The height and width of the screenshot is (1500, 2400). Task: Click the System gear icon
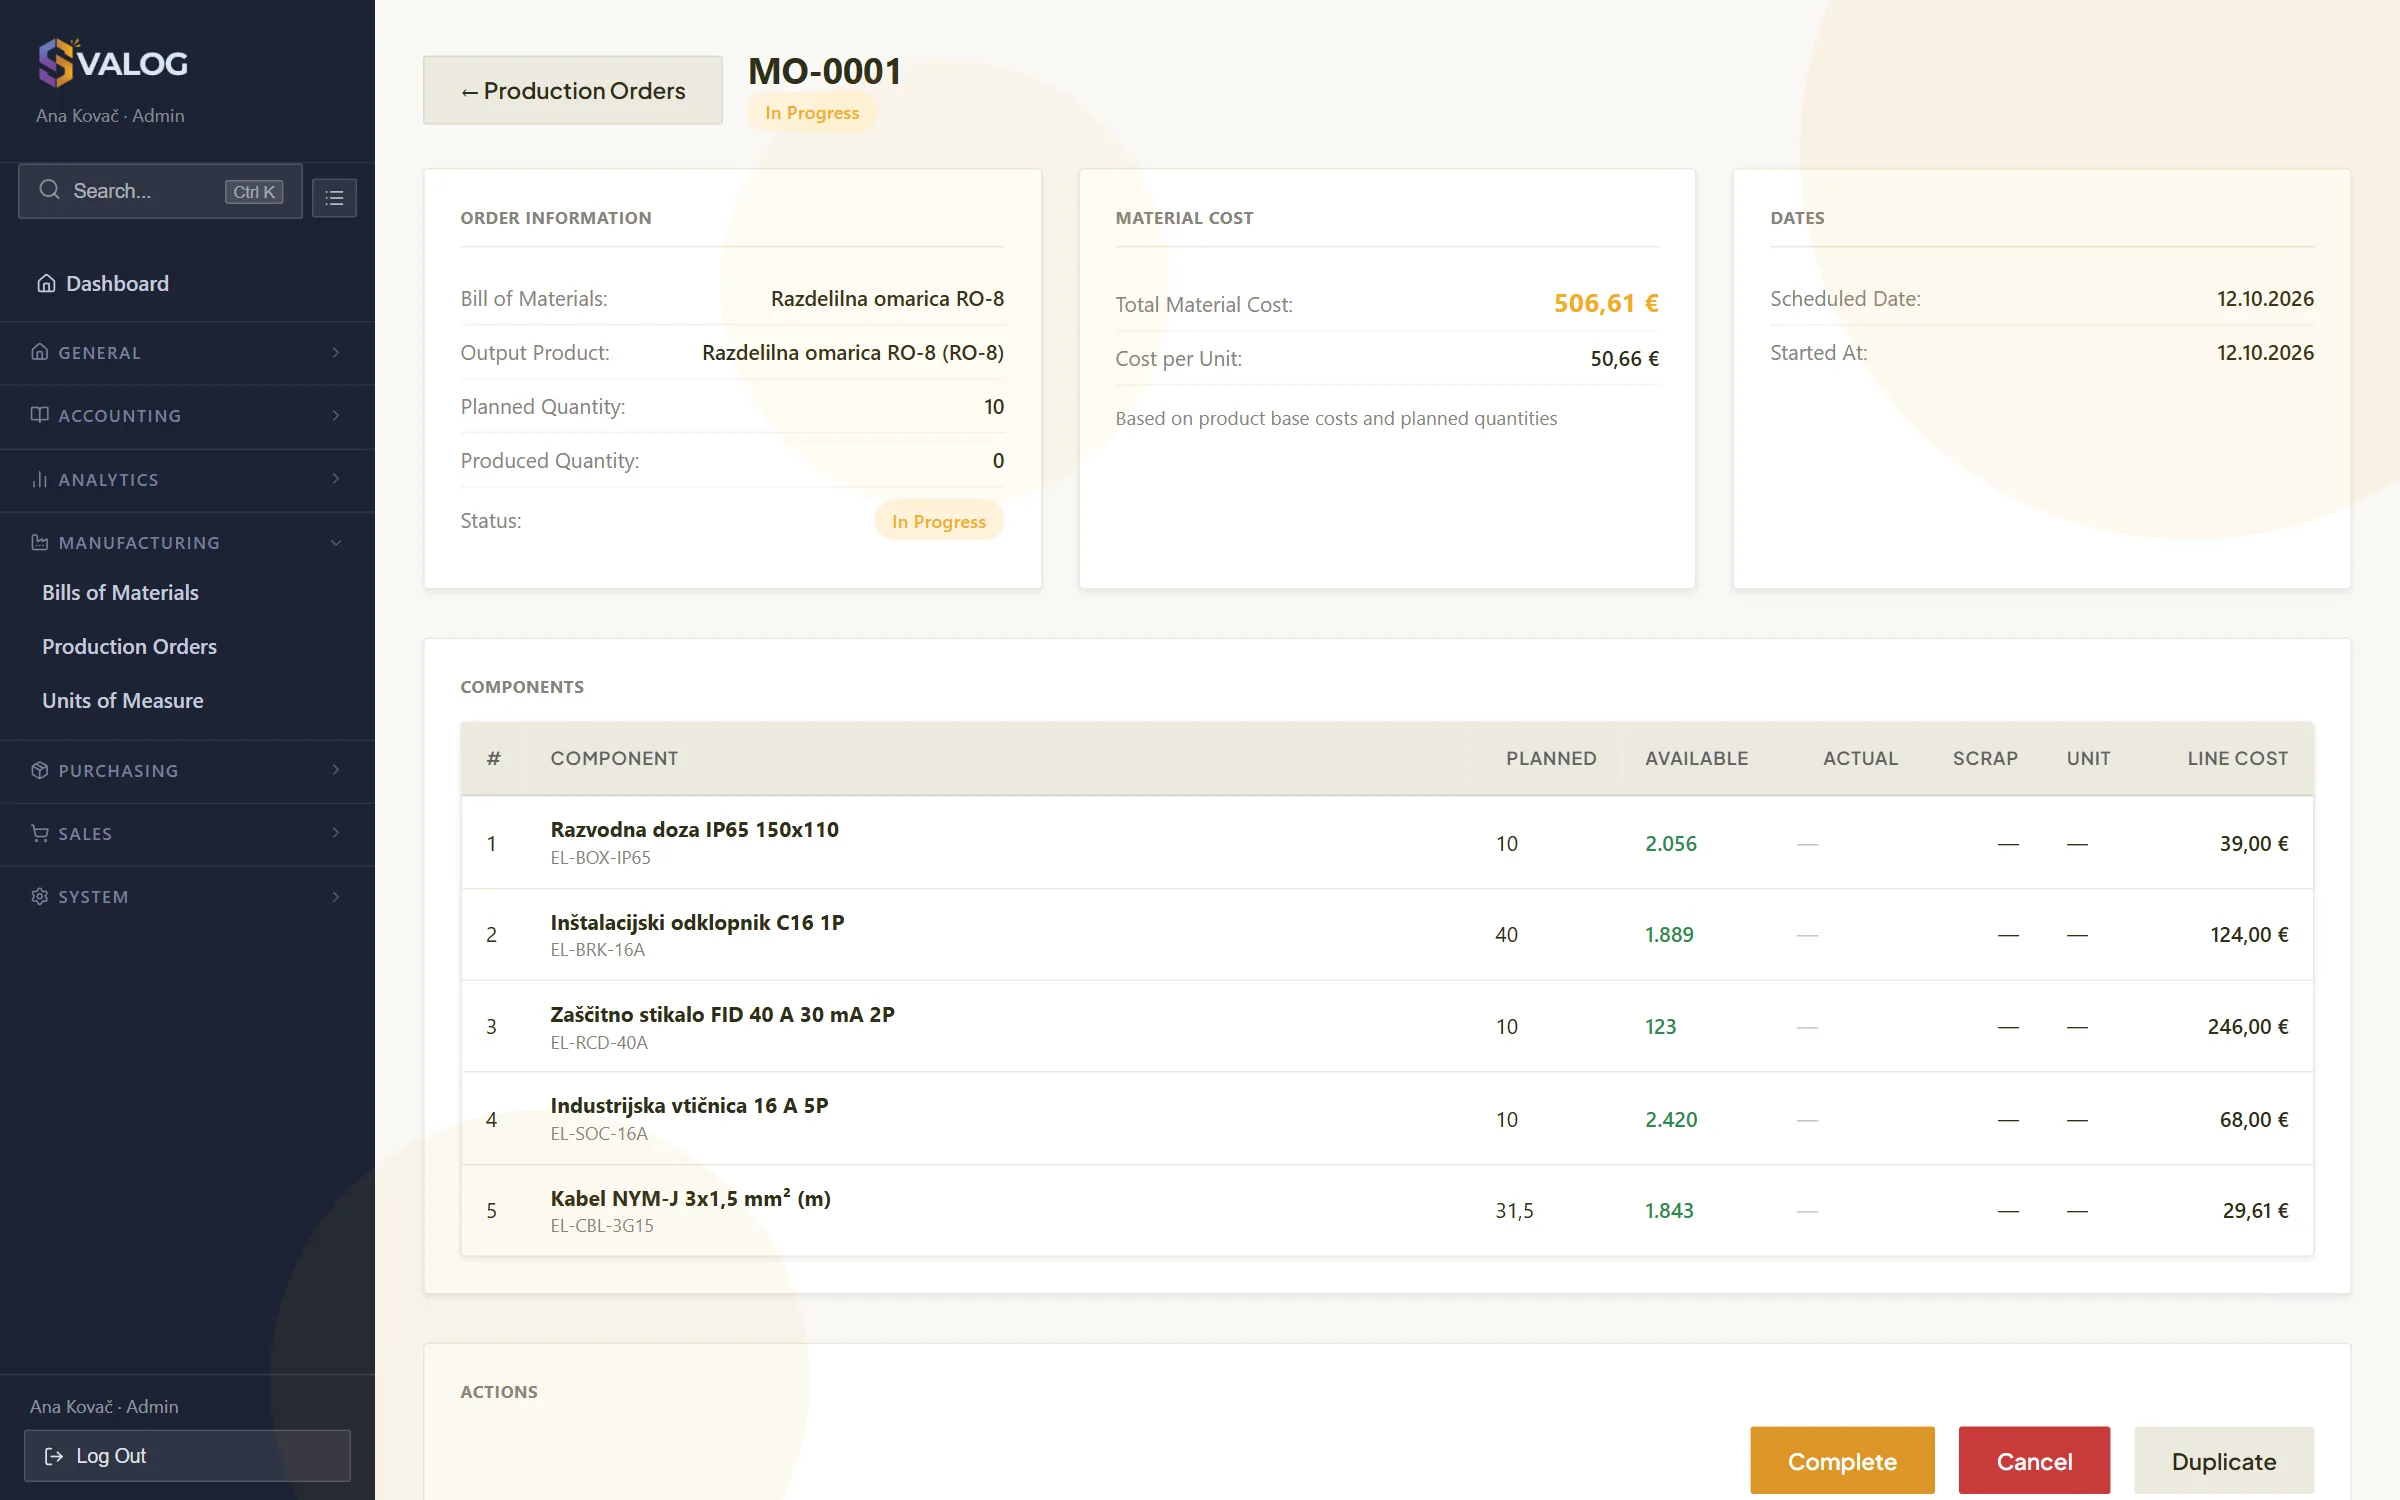[40, 896]
